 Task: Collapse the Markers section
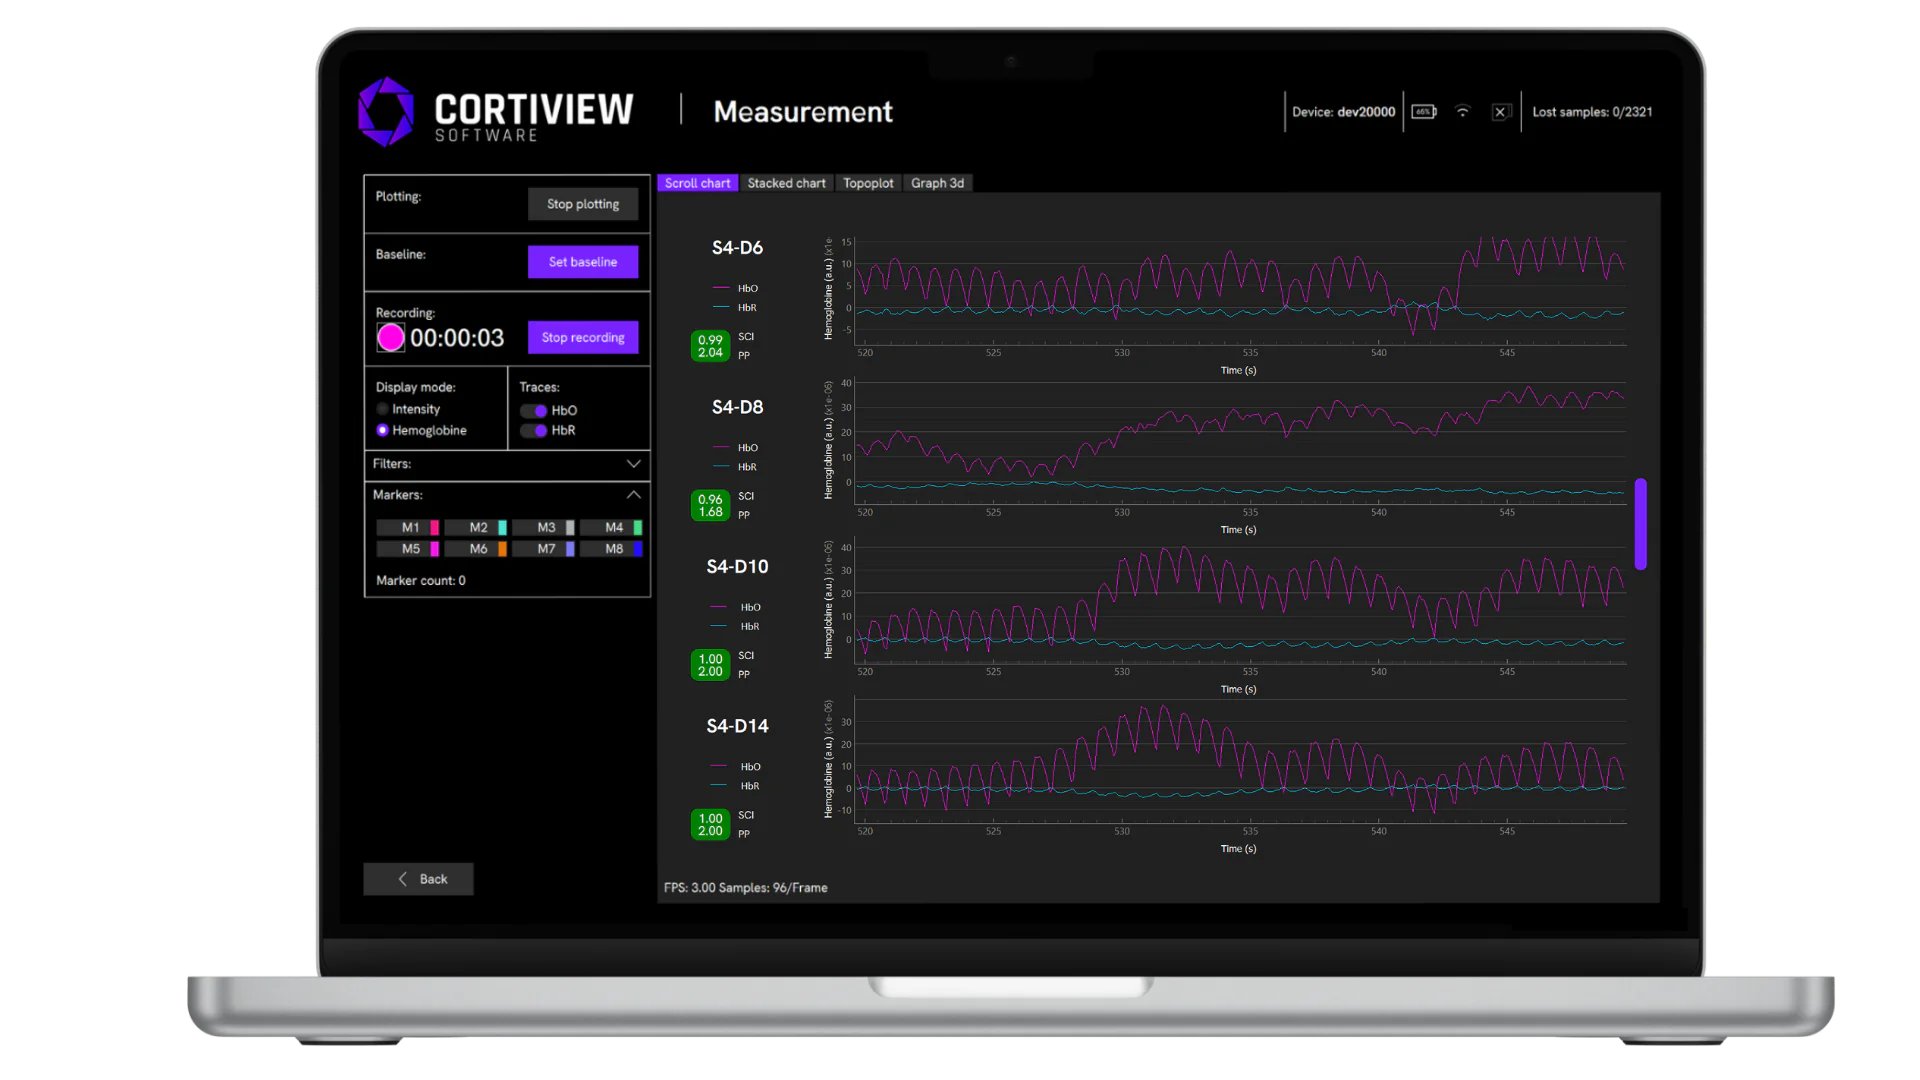pyautogui.click(x=632, y=495)
